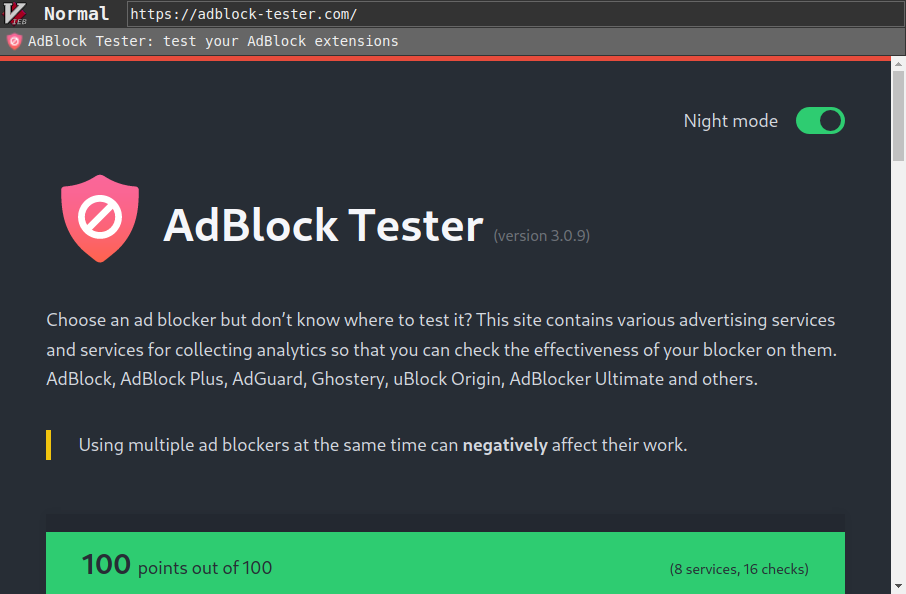Image resolution: width=906 pixels, height=594 pixels.
Task: Click the AdBlock Tester heading
Action: 322,226
